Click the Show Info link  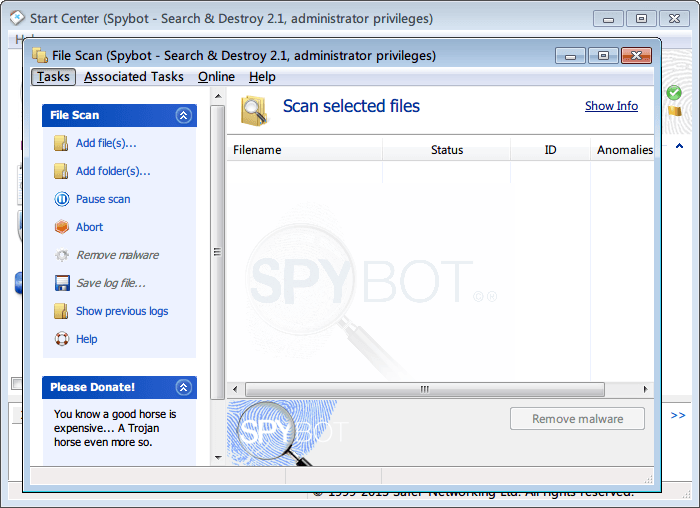click(611, 106)
